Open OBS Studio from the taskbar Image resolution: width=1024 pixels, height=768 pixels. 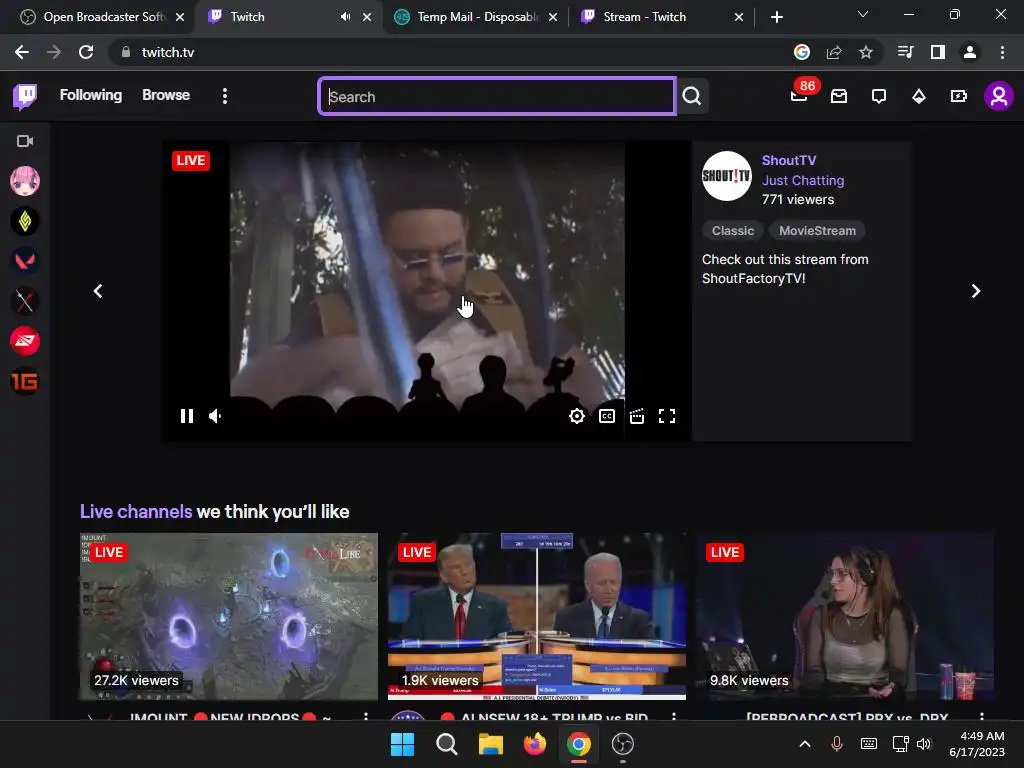623,744
